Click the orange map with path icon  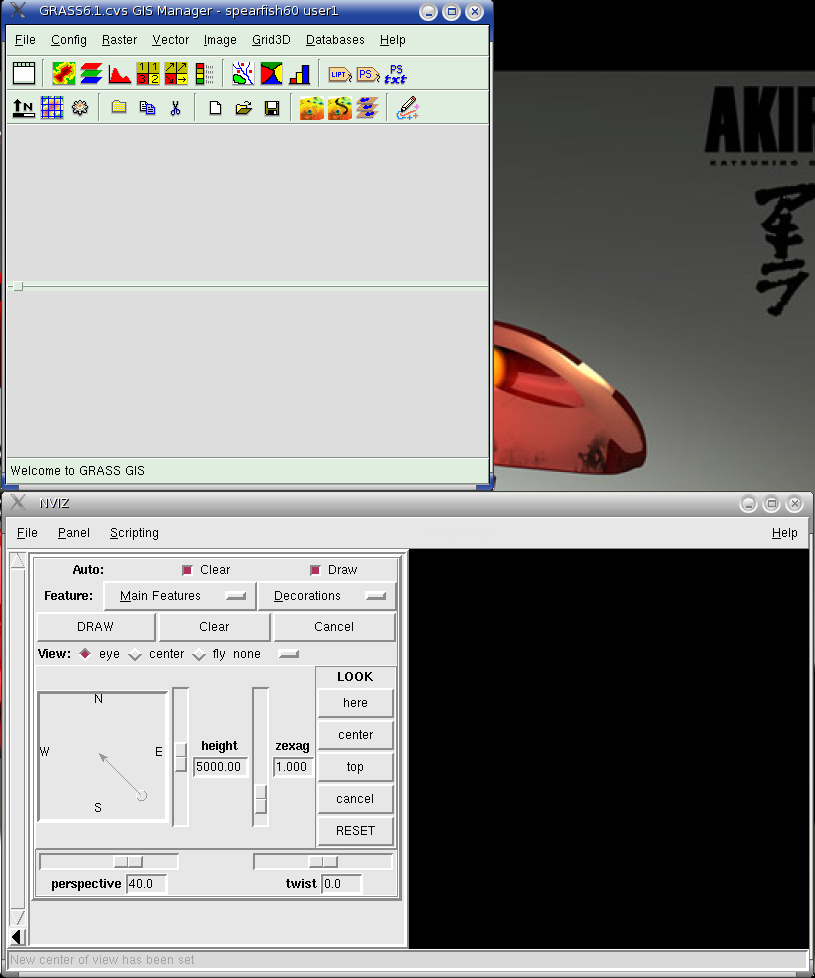[340, 108]
